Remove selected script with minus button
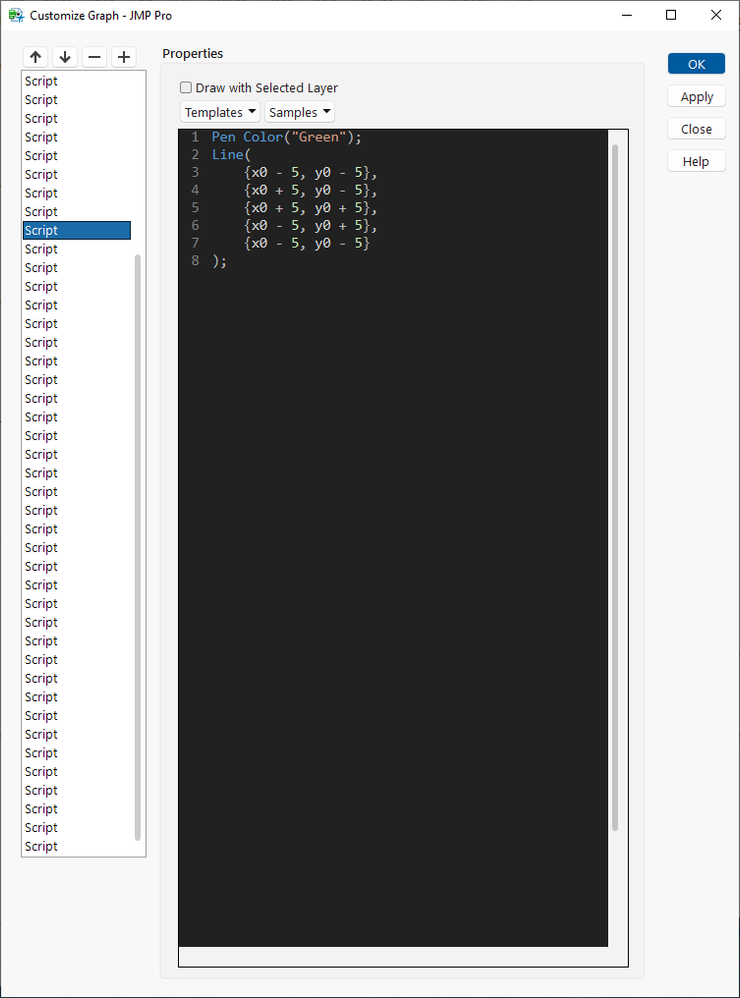This screenshot has height=998, width=740. 94,57
